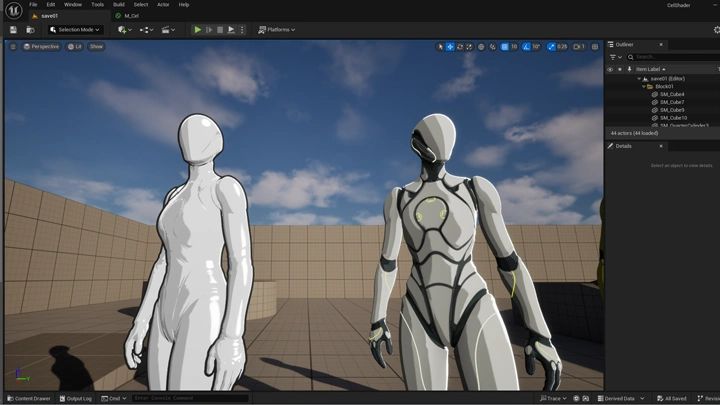Viewport: 720px width, 405px height.
Task: Choose the rotate tool in viewport
Action: (460, 47)
